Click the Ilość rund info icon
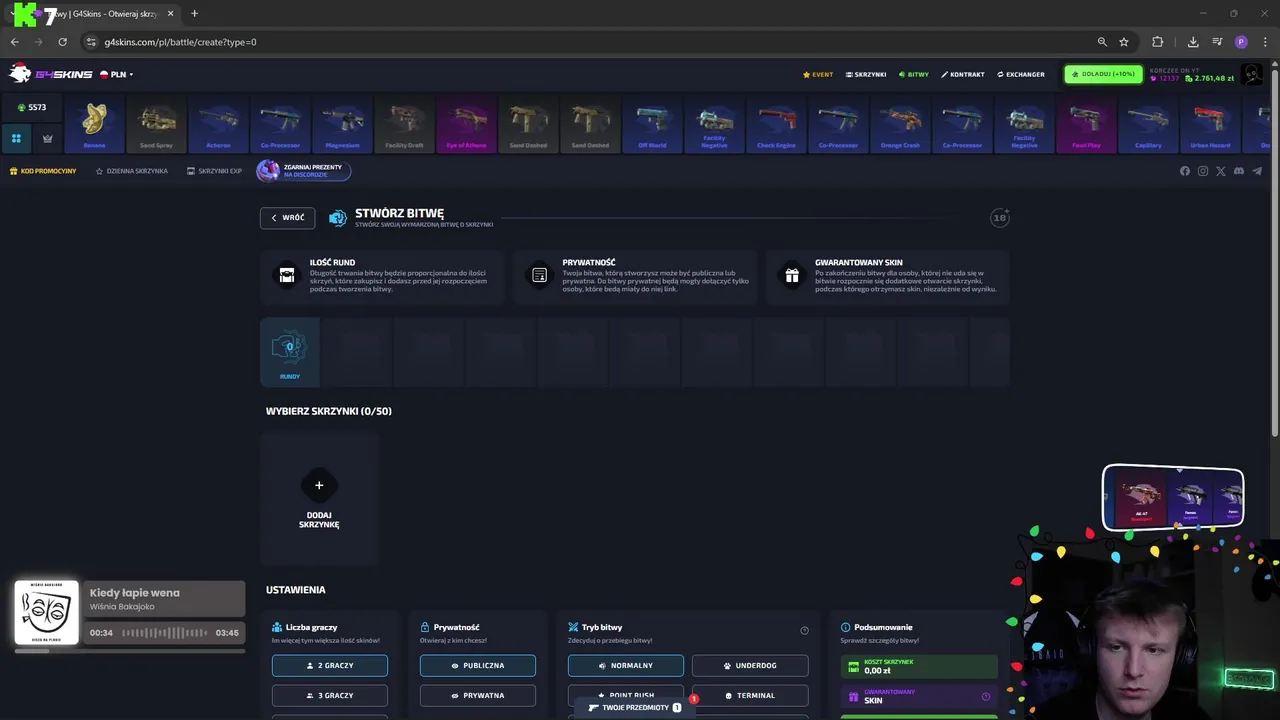1280x720 pixels. (287, 275)
